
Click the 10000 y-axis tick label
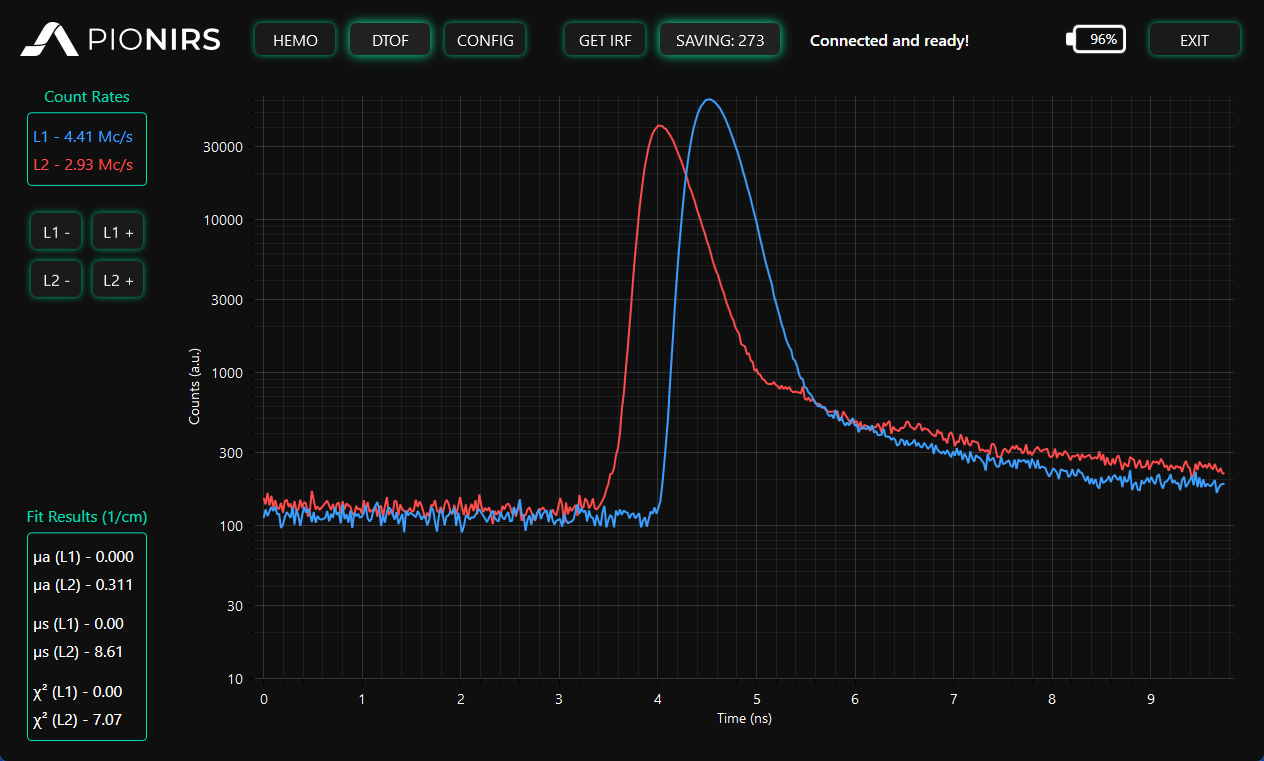pos(223,220)
